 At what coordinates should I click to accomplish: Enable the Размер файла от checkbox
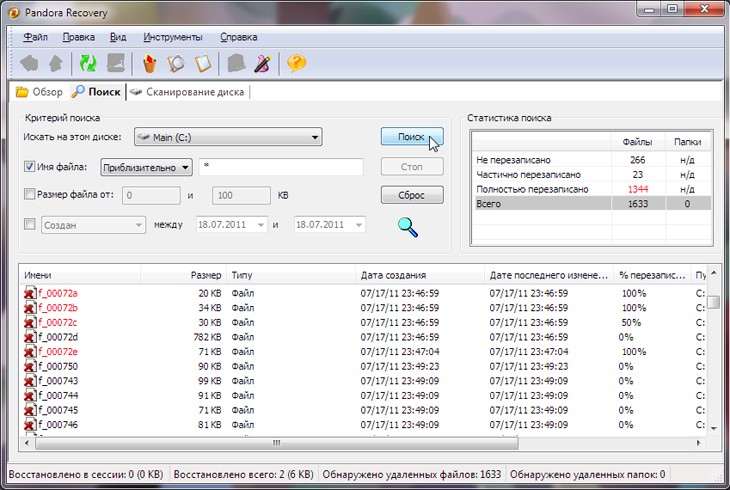coord(29,194)
